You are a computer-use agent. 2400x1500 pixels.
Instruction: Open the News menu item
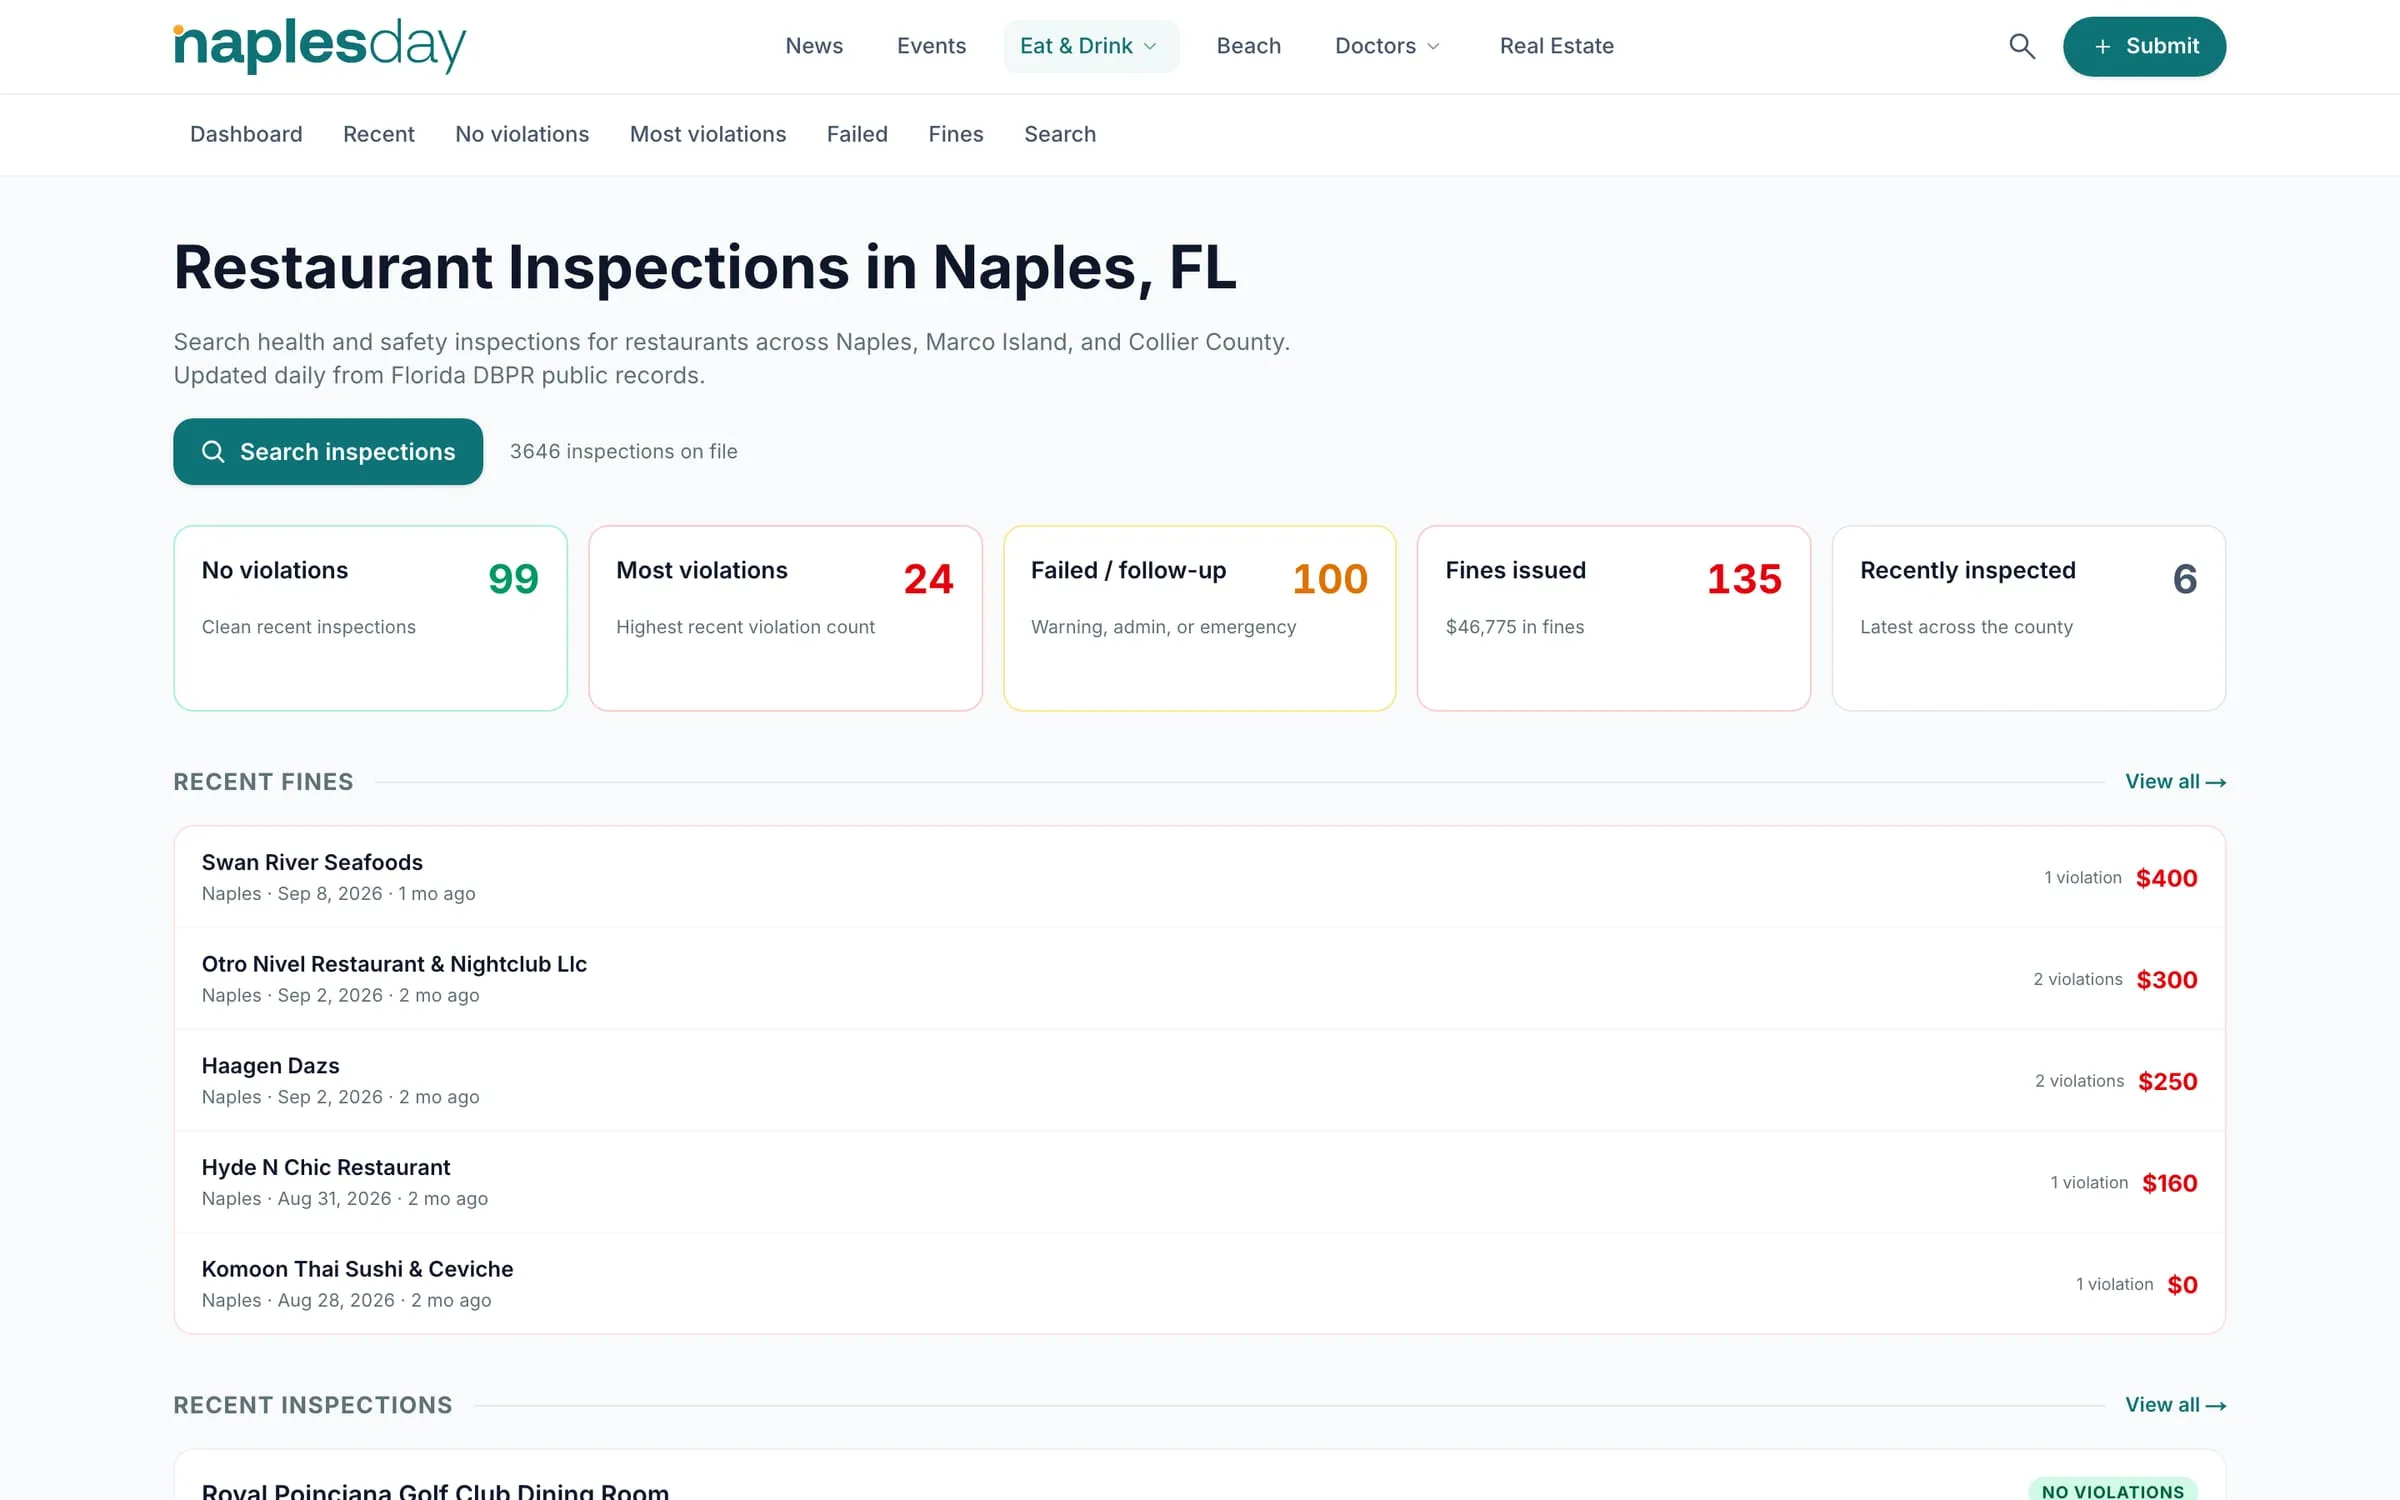pos(814,46)
